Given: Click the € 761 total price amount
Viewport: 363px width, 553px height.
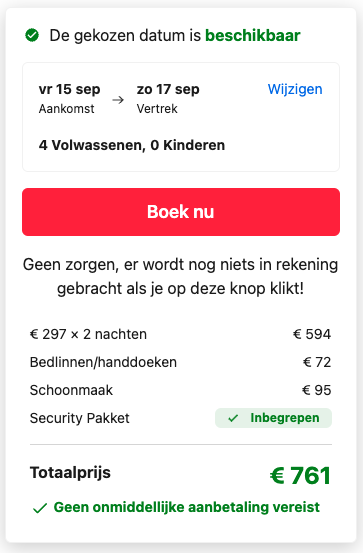Looking at the screenshot, I should [x=301, y=475].
